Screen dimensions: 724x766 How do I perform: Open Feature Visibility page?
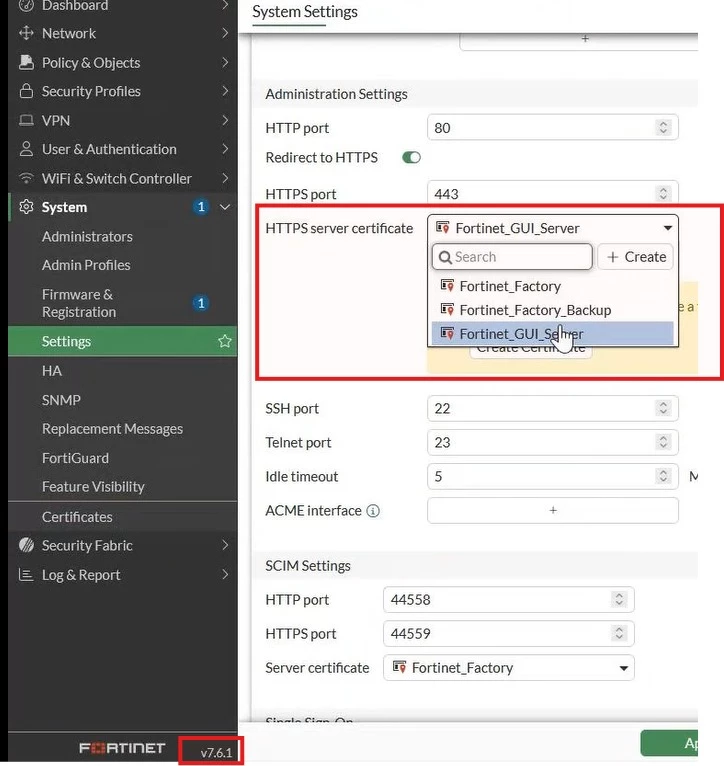tap(93, 487)
